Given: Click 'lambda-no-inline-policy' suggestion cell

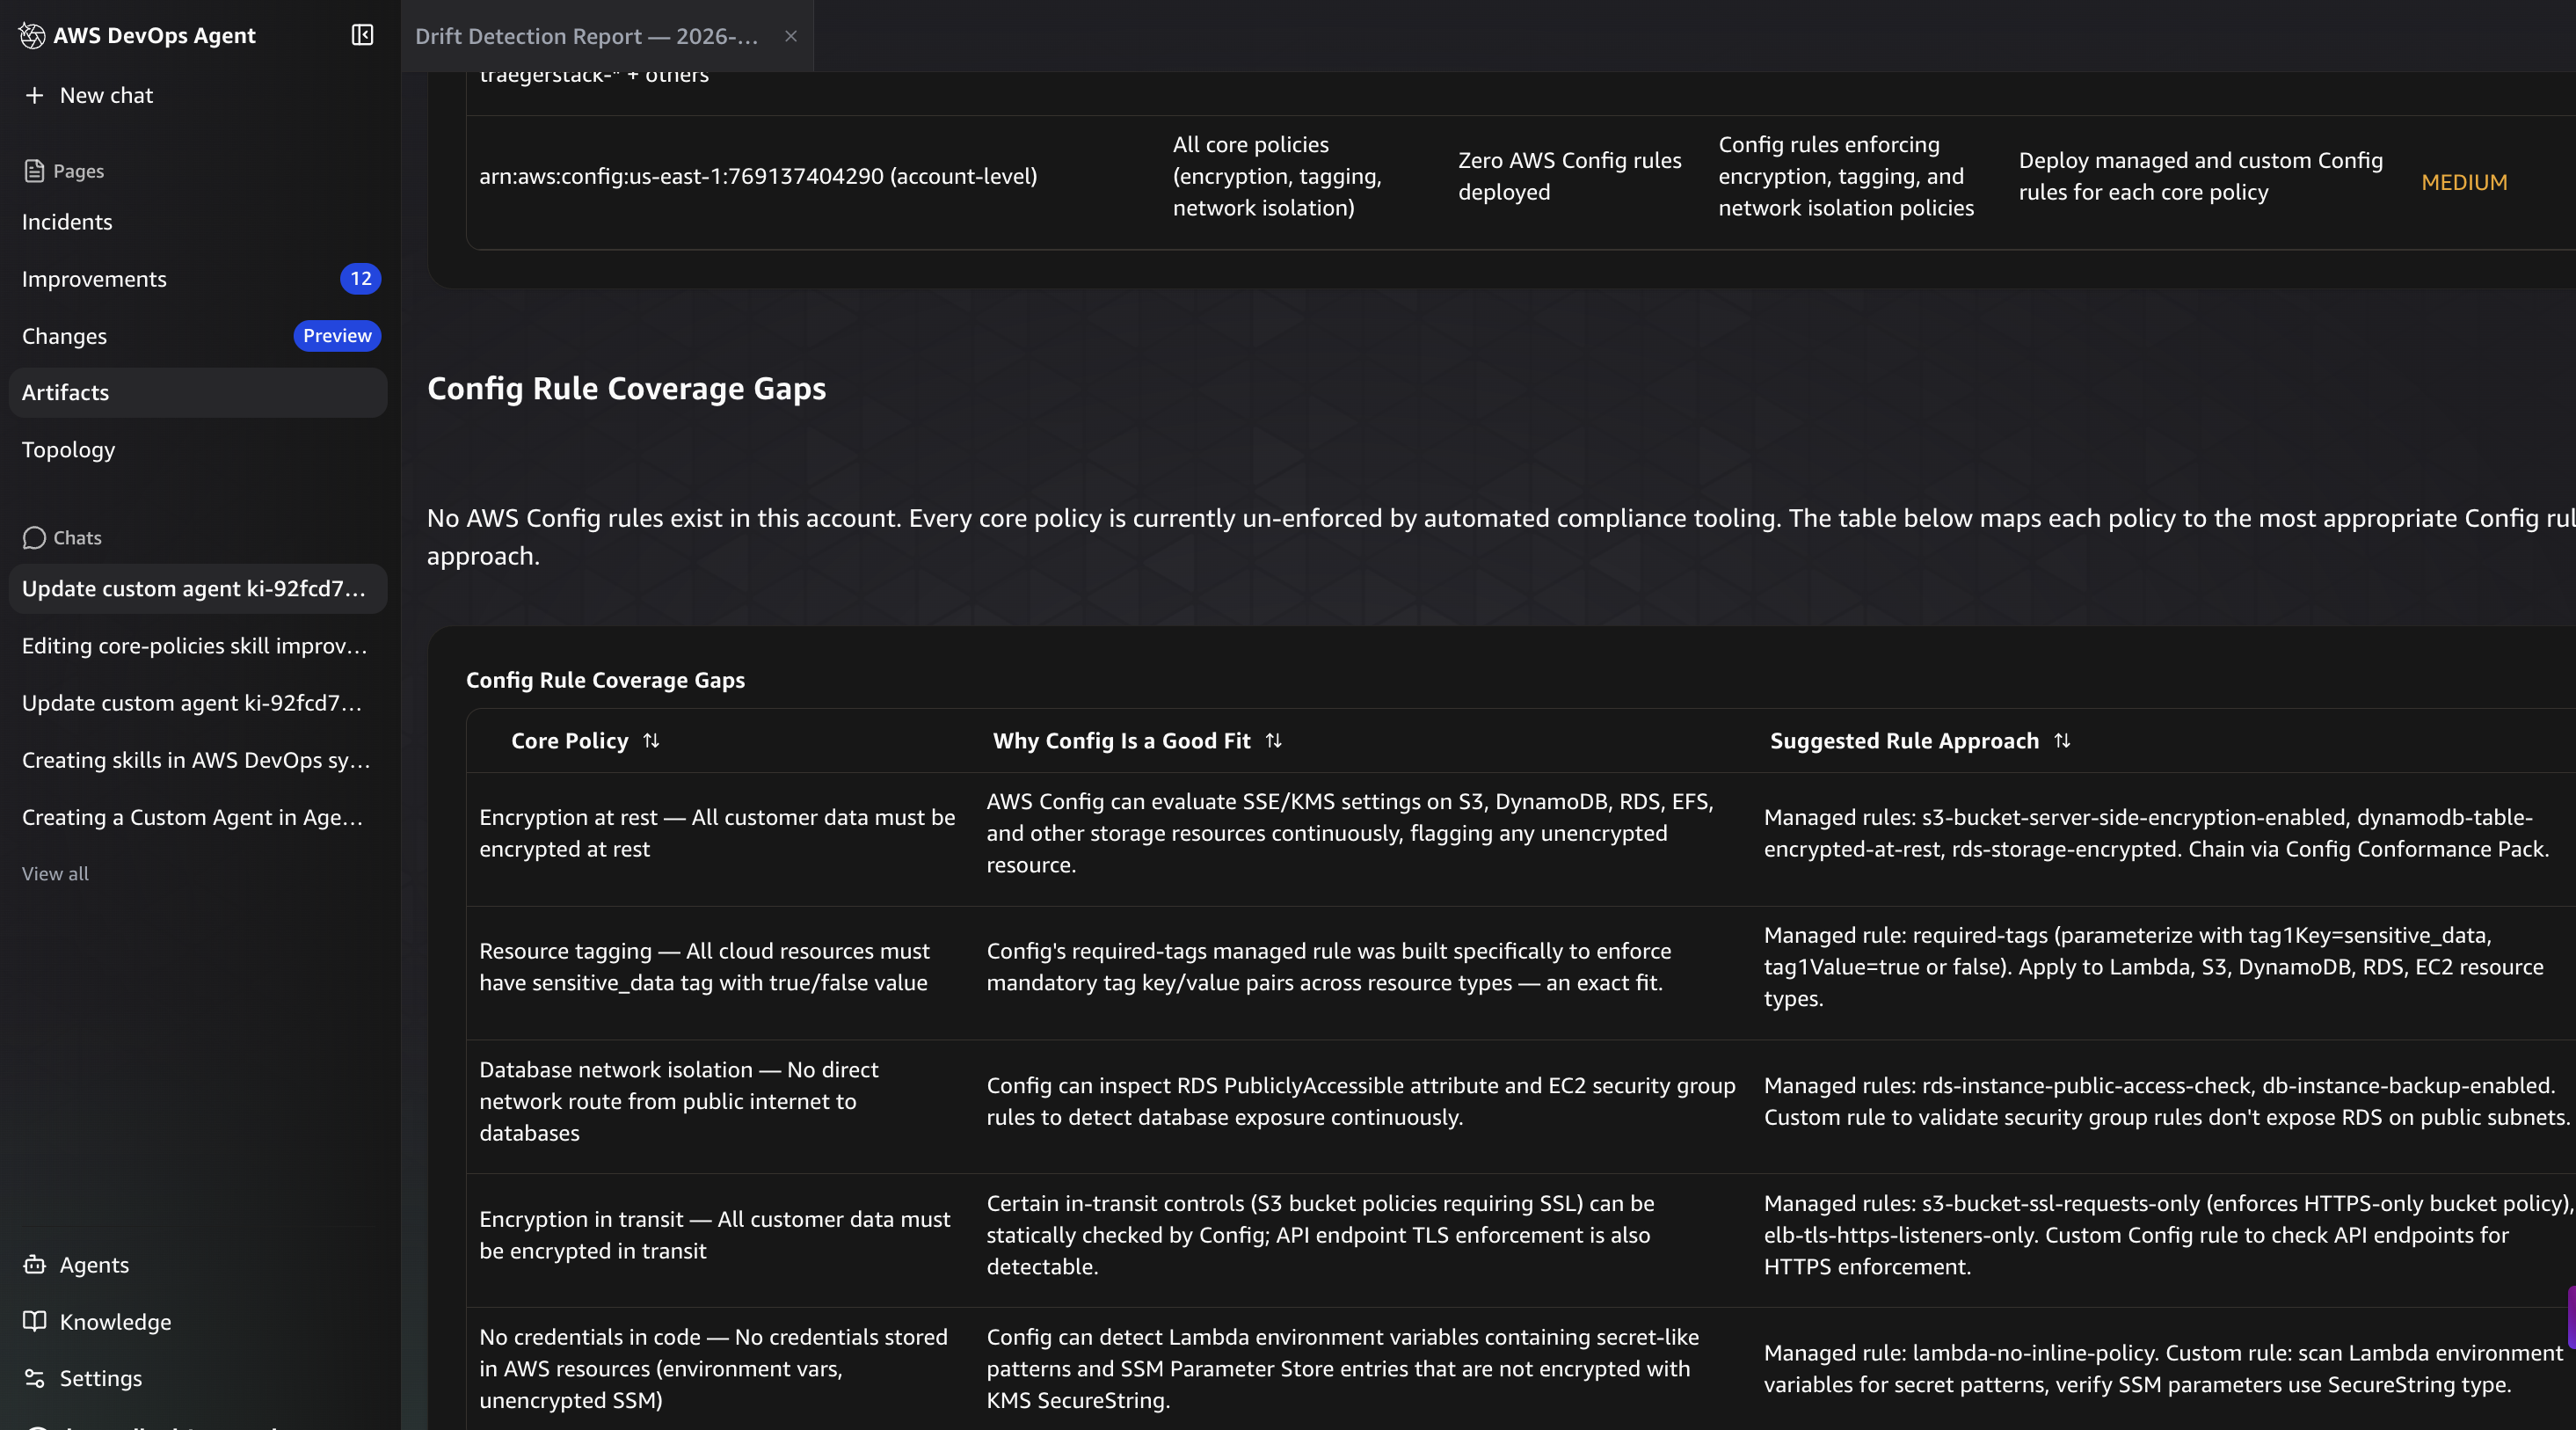Looking at the screenshot, I should (x=2164, y=1369).
